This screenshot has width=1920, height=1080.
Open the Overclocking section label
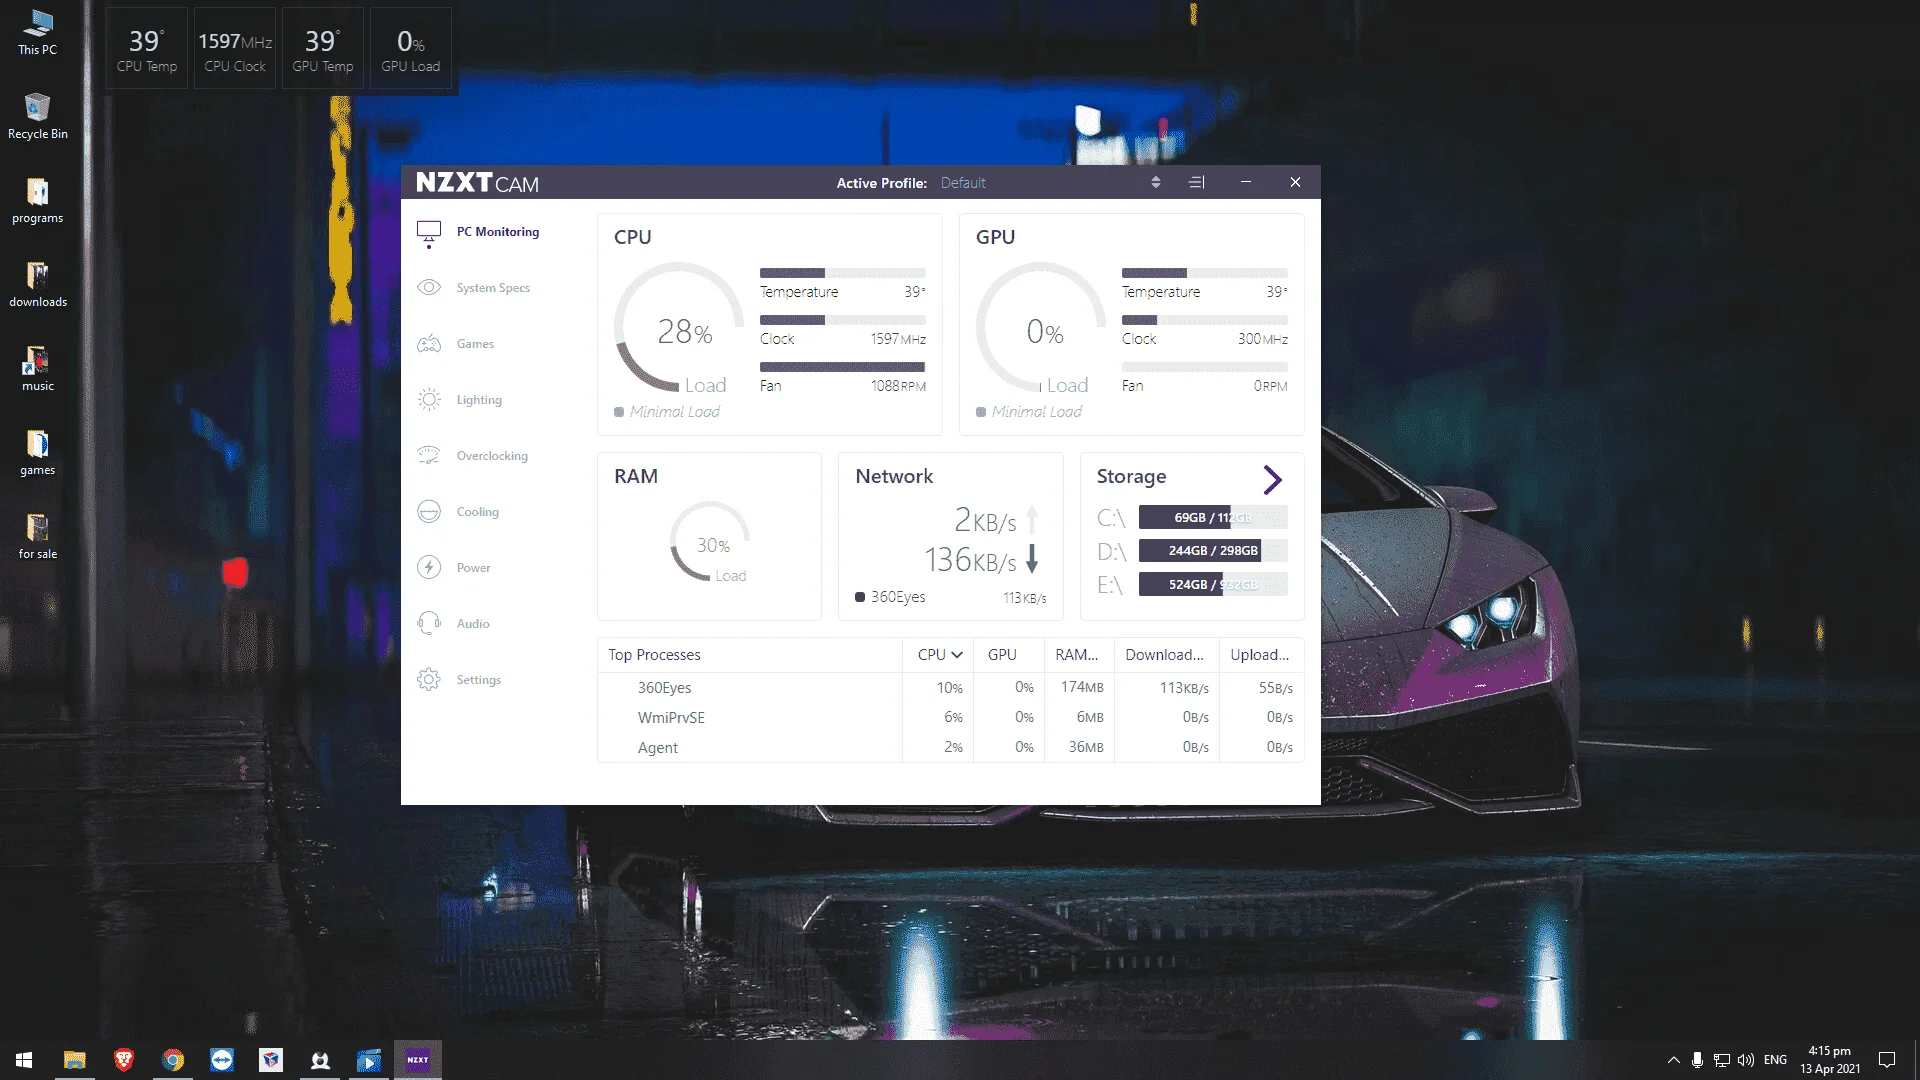coord(492,456)
